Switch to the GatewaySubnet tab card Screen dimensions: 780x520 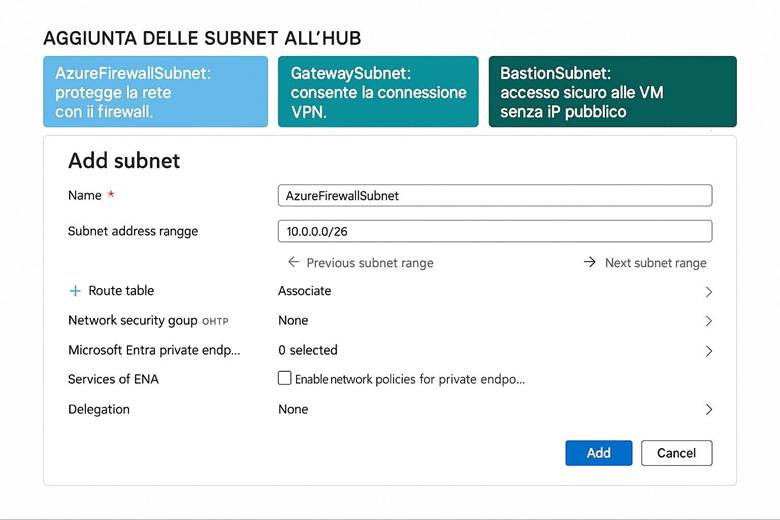(378, 91)
